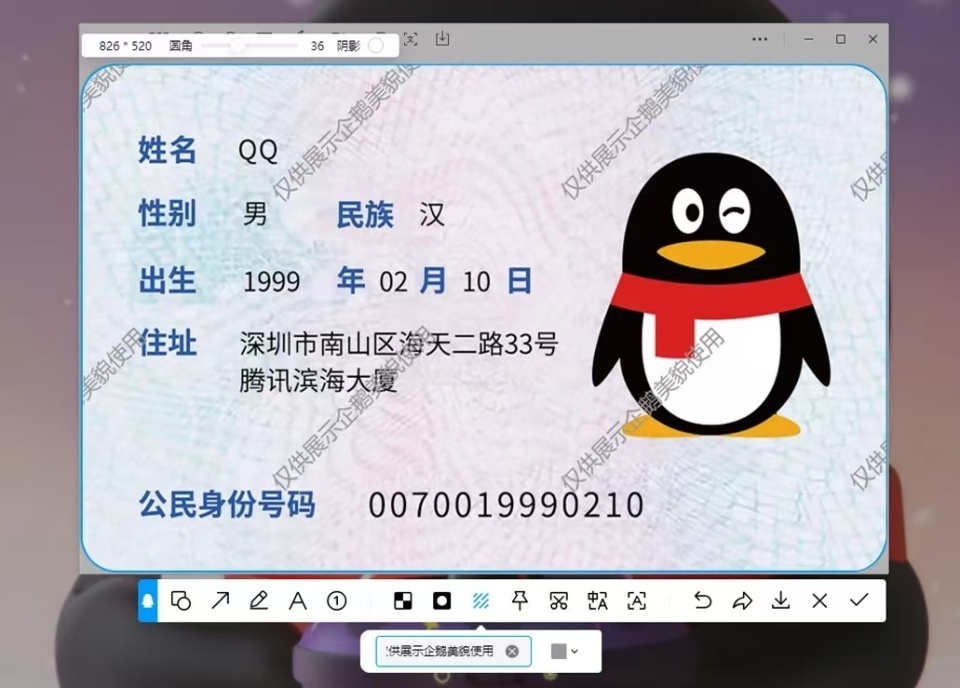Activate the mosaic tool
960x688 pixels.
point(402,601)
